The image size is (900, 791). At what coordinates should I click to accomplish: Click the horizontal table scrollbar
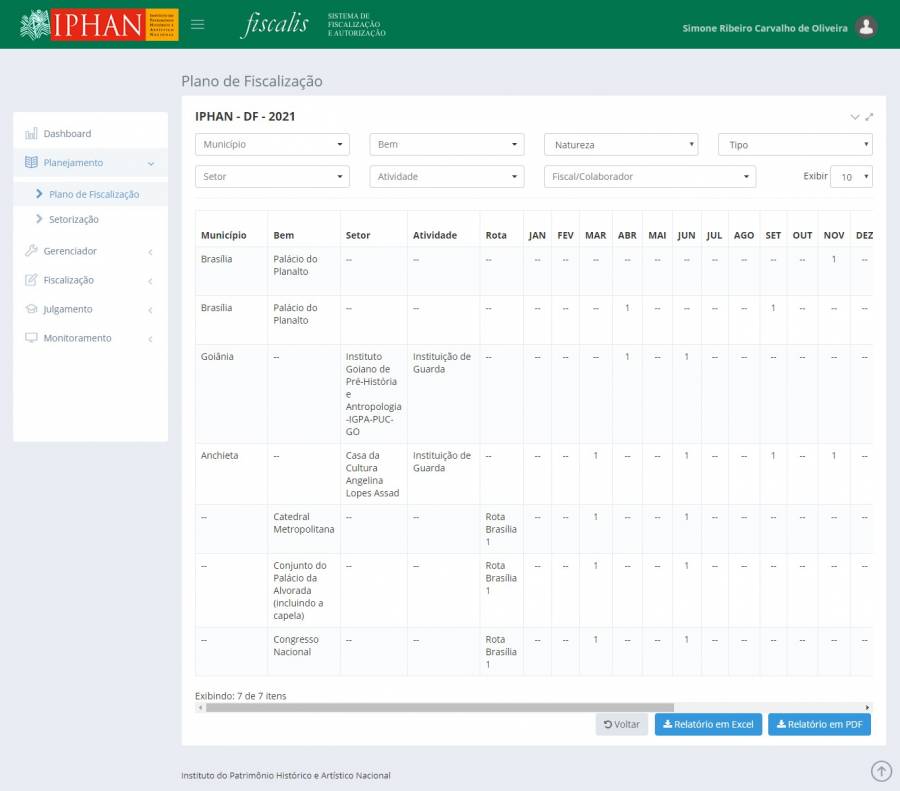pyautogui.click(x=440, y=707)
